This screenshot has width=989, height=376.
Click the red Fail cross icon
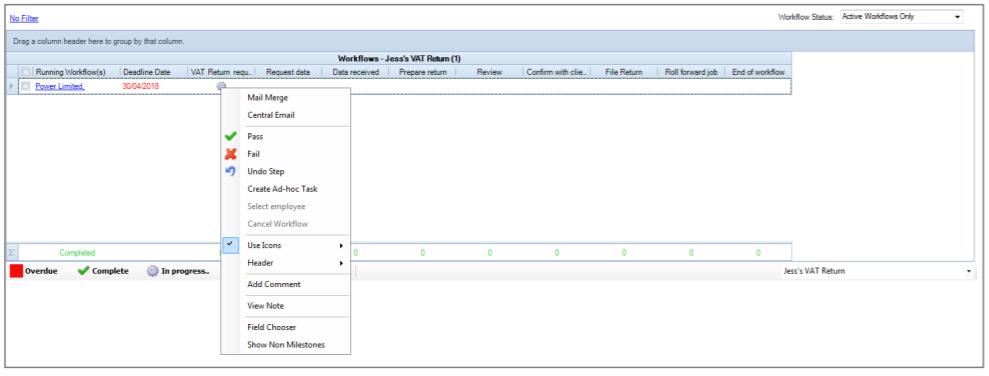tap(231, 154)
